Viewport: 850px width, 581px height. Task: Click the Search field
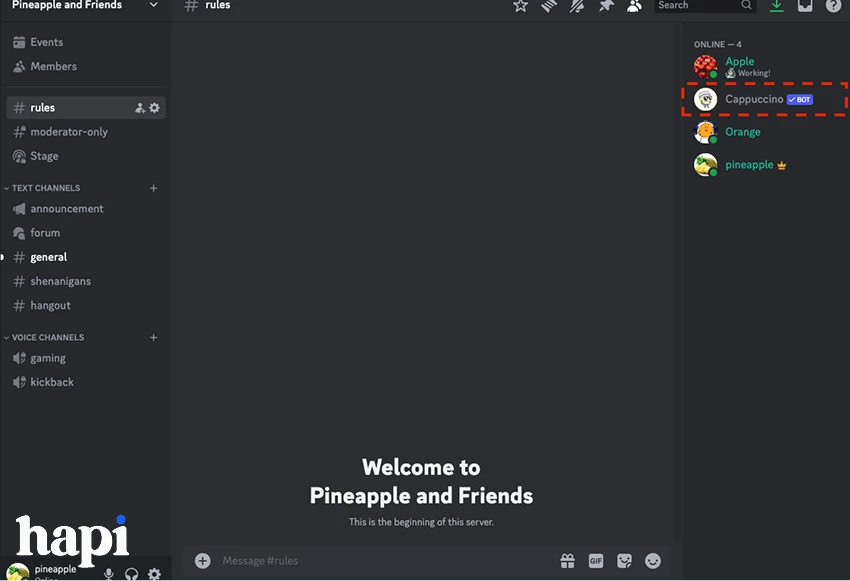click(705, 5)
